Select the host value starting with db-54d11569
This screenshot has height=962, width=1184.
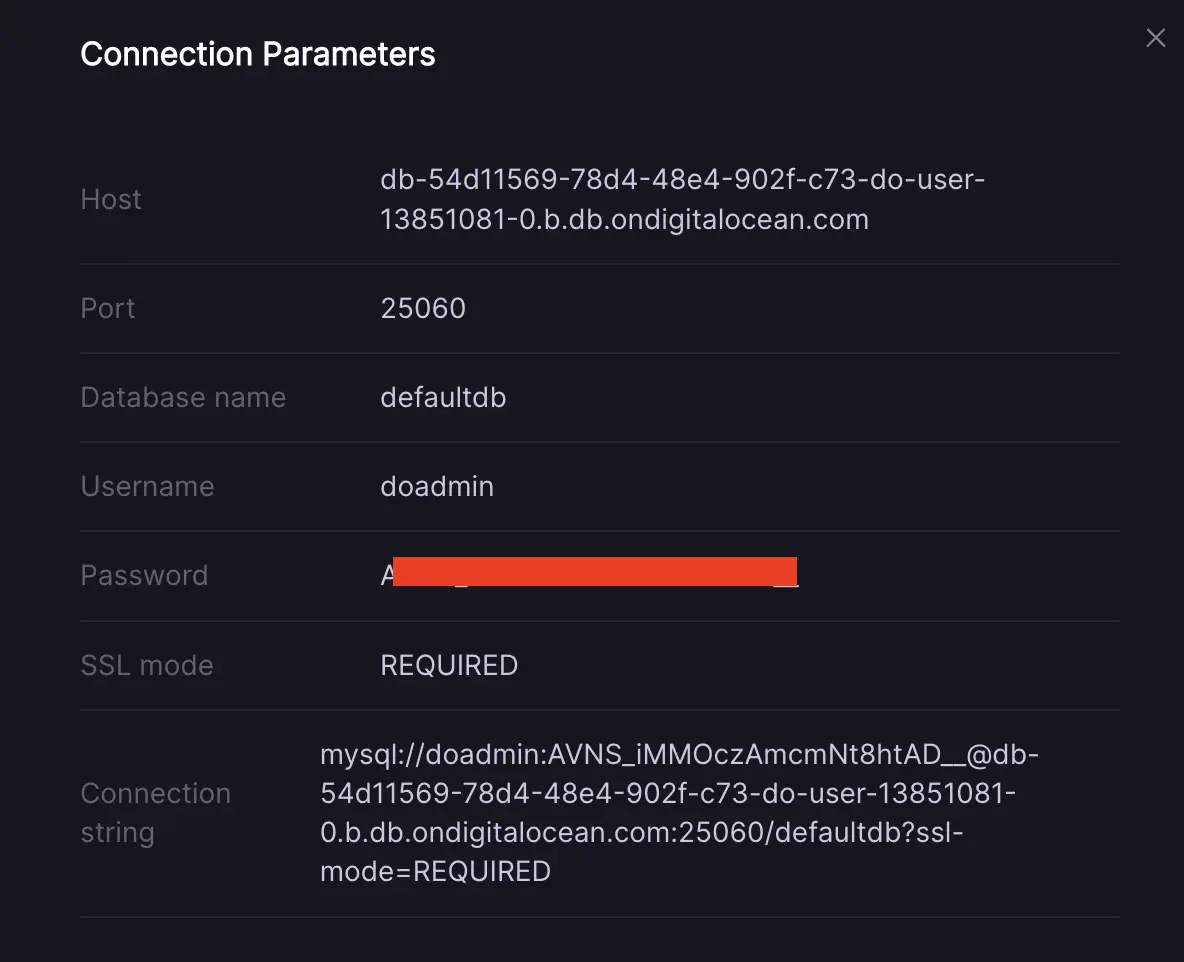pos(682,180)
